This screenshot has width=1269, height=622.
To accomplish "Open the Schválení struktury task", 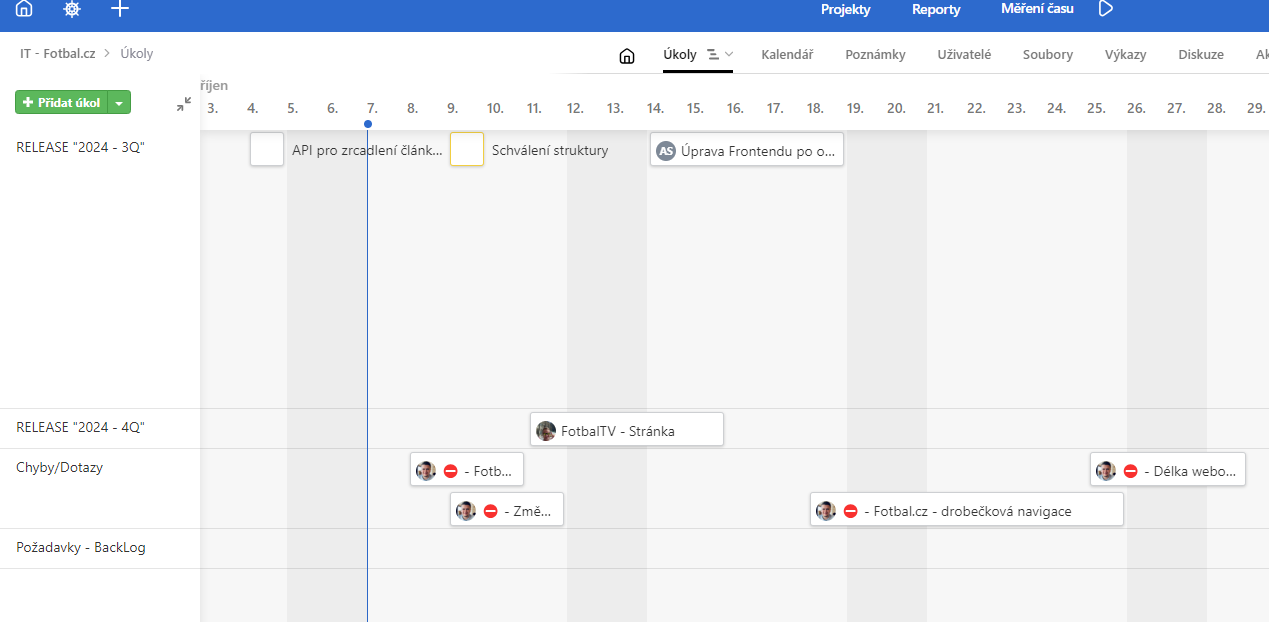I will pos(550,150).
